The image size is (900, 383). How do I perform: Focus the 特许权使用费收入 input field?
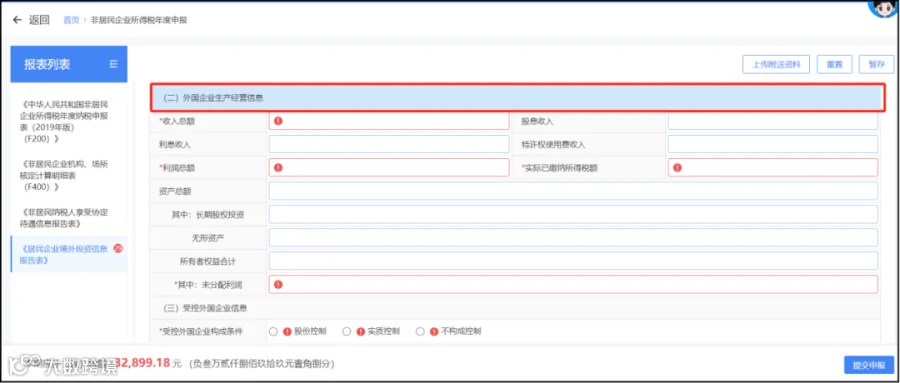click(773, 144)
